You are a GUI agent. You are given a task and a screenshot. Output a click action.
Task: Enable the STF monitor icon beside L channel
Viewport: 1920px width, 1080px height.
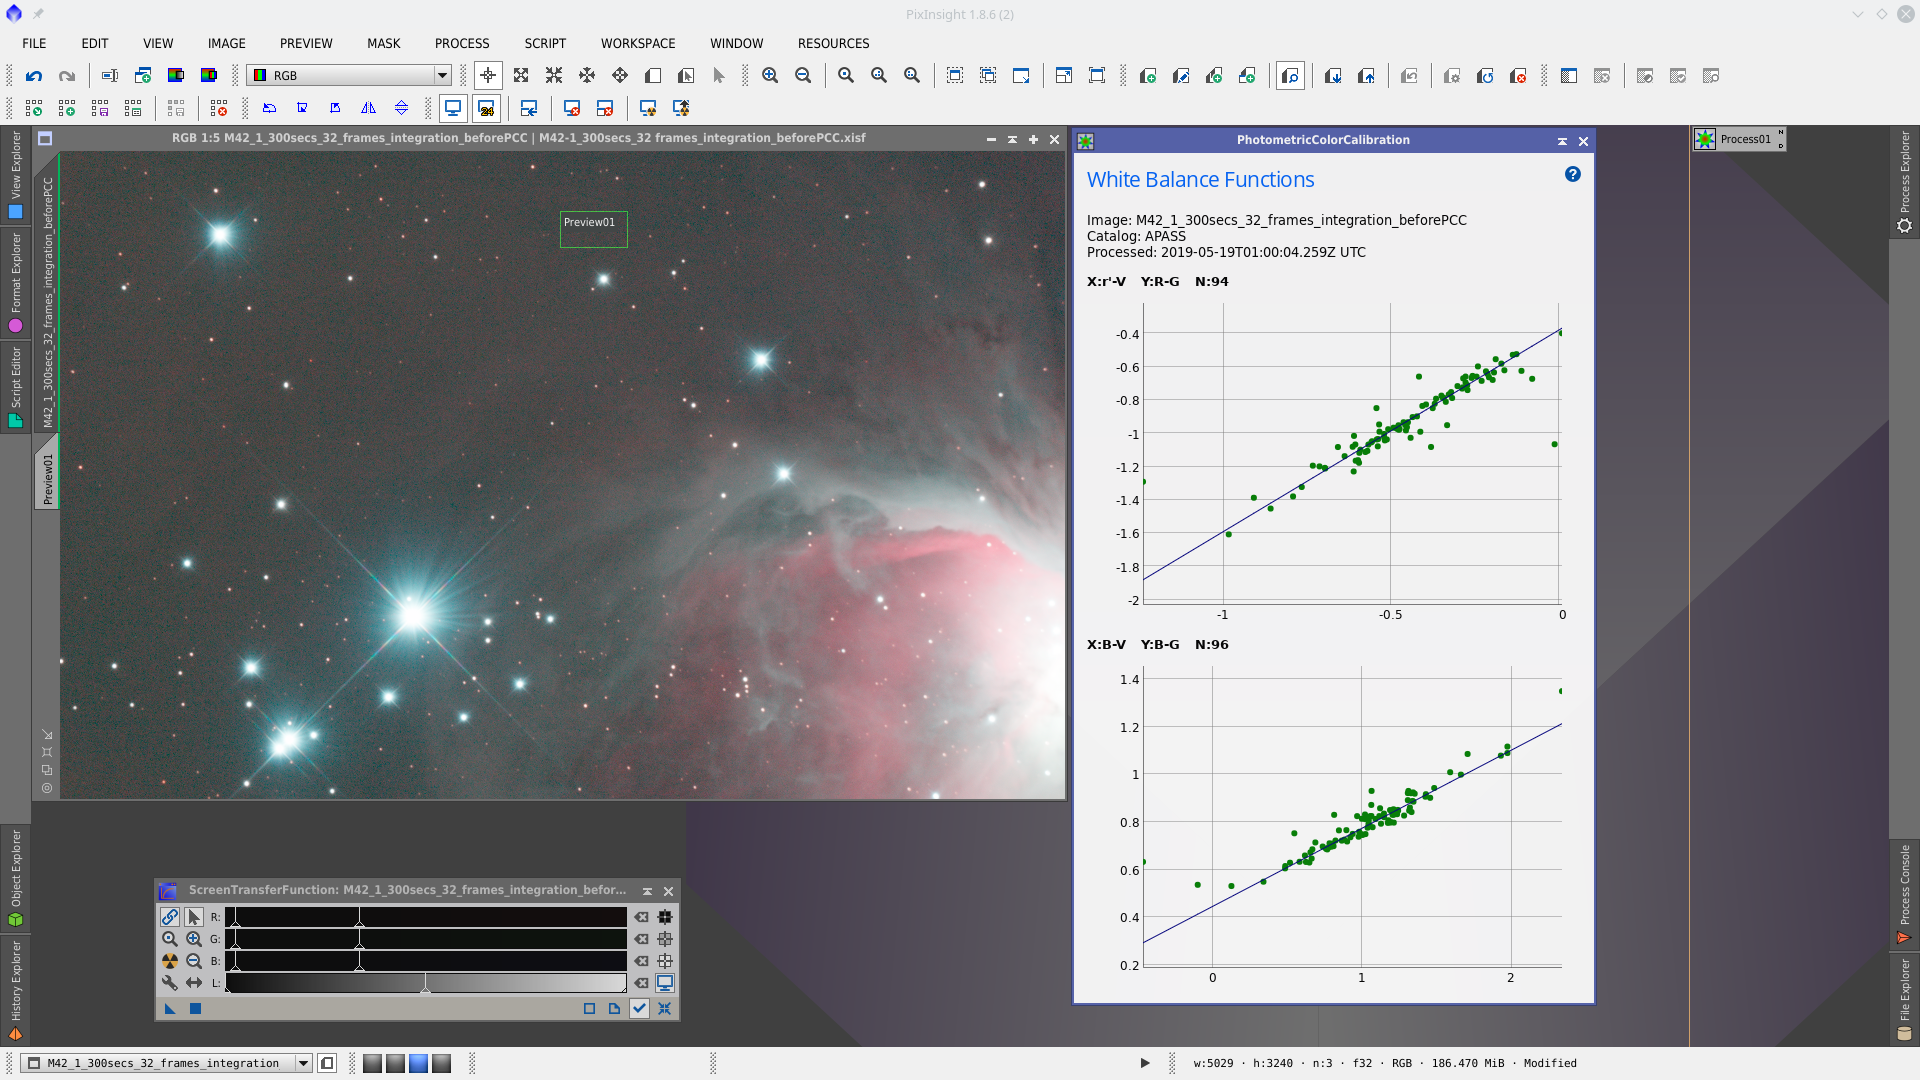coord(665,983)
